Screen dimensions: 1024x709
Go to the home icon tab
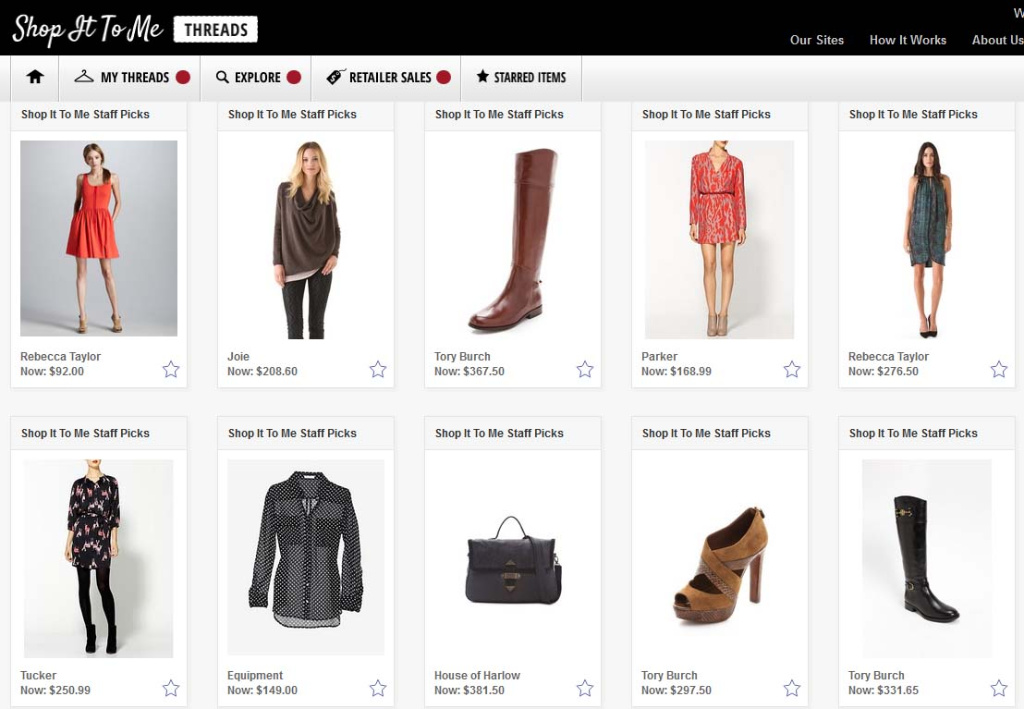[x=35, y=78]
